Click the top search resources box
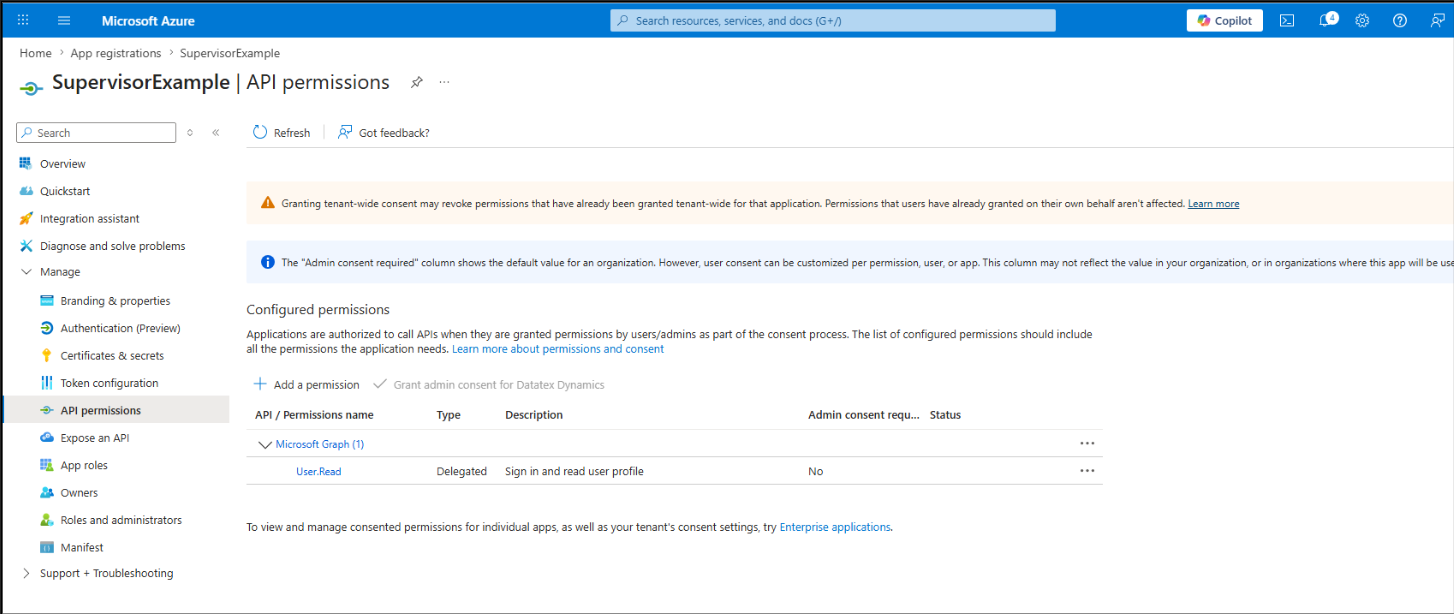 (833, 20)
